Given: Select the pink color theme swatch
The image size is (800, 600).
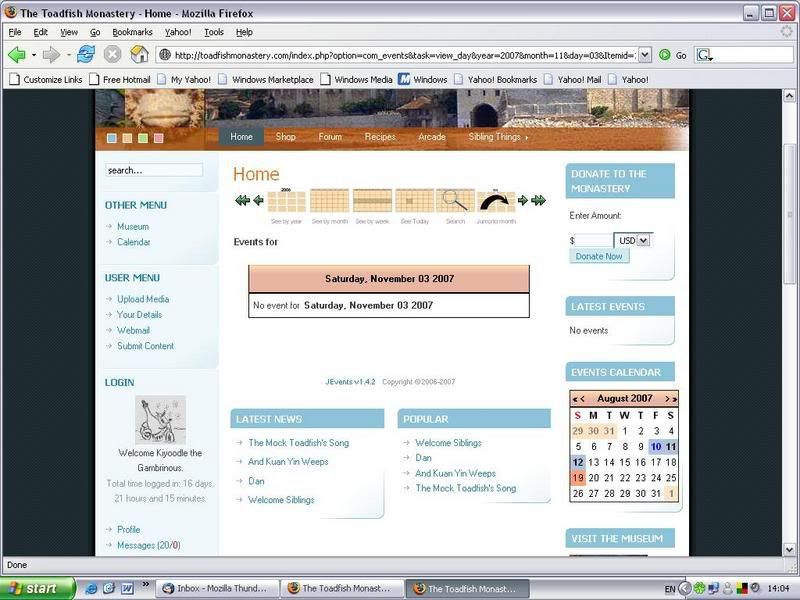Looking at the screenshot, I should point(158,138).
